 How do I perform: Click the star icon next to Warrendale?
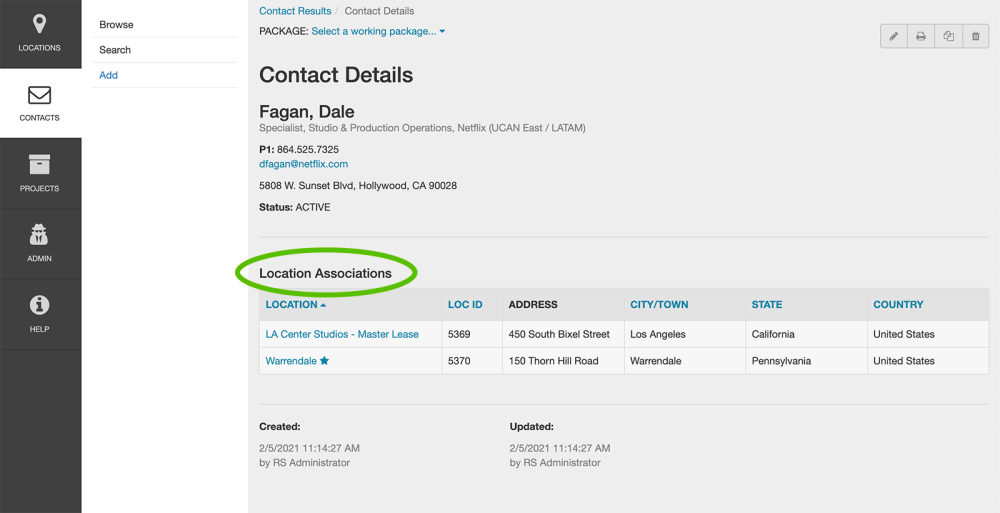tap(324, 361)
